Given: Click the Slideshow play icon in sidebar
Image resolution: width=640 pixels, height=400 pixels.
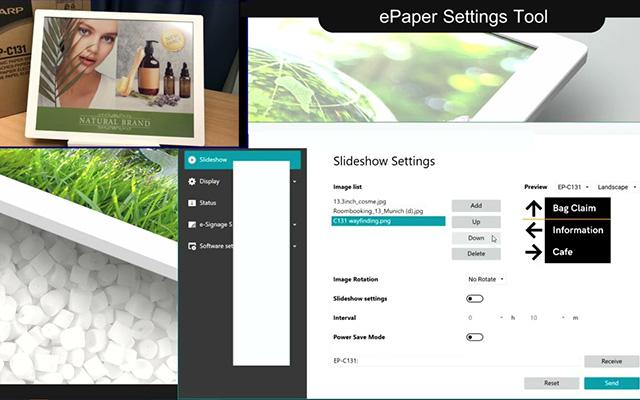Looking at the screenshot, I should tap(192, 160).
